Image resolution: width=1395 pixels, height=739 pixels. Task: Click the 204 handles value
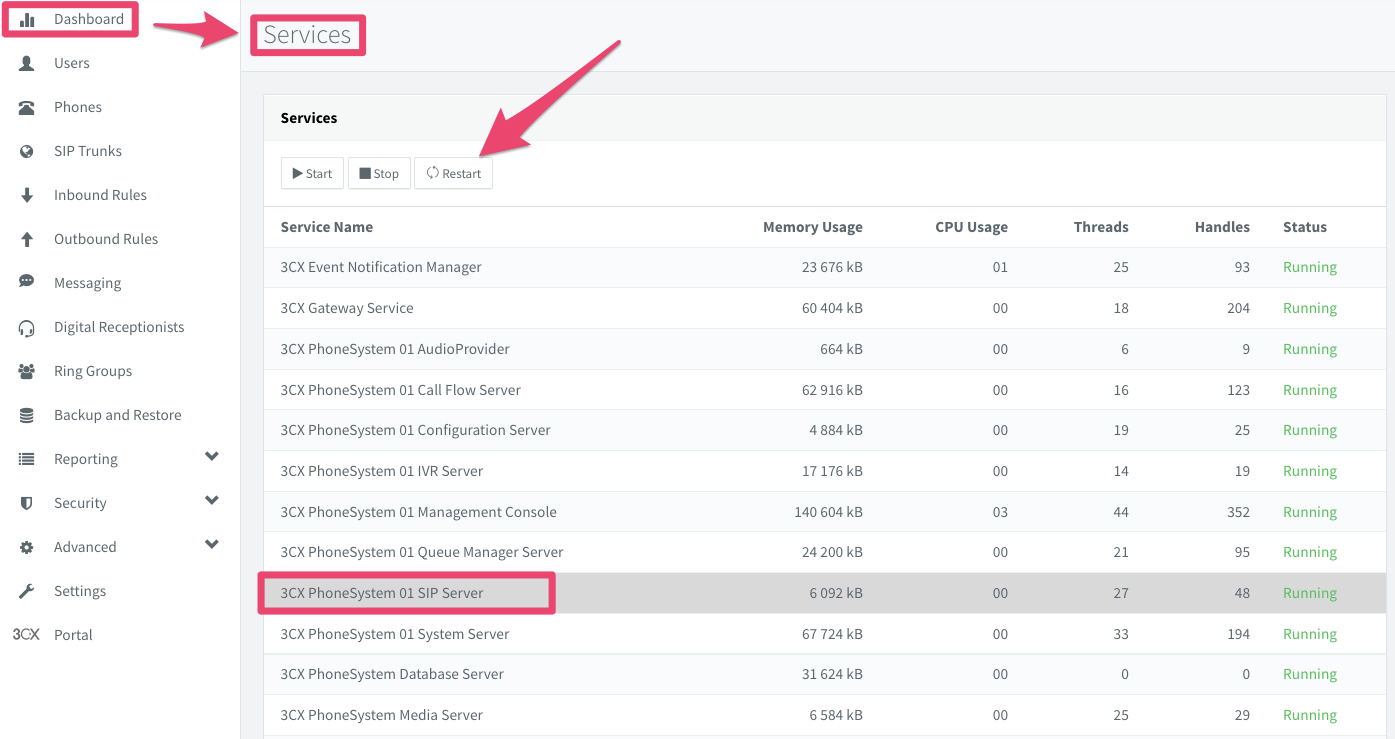click(x=1238, y=308)
